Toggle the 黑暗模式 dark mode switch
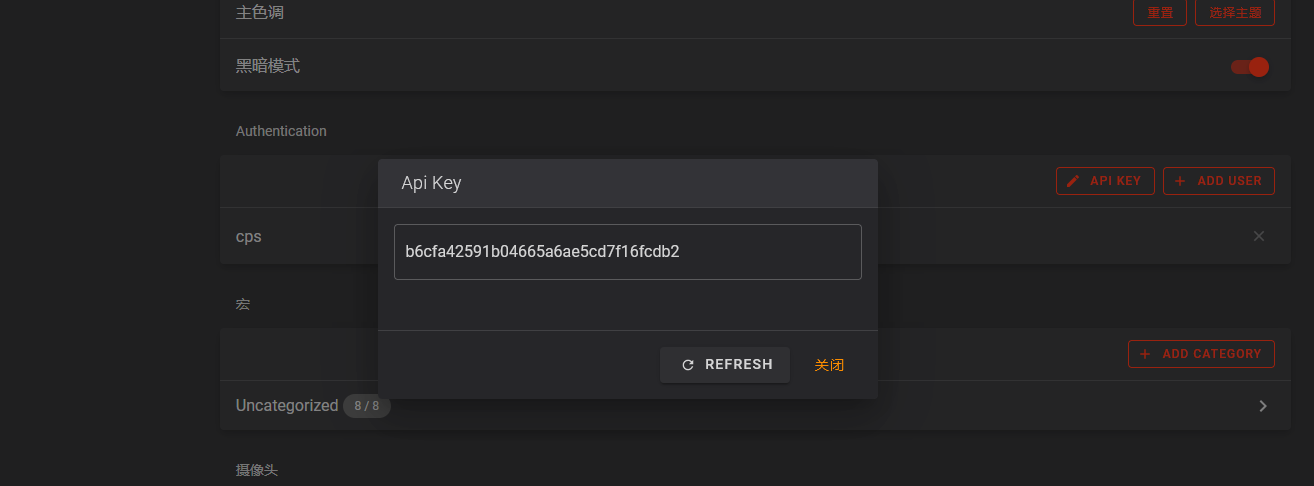 pyautogui.click(x=1250, y=67)
